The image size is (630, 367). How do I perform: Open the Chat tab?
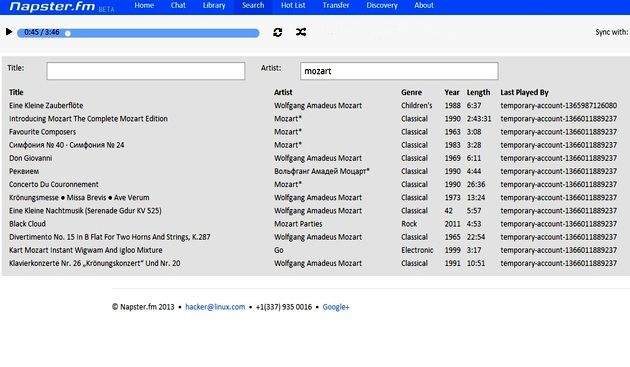click(178, 6)
